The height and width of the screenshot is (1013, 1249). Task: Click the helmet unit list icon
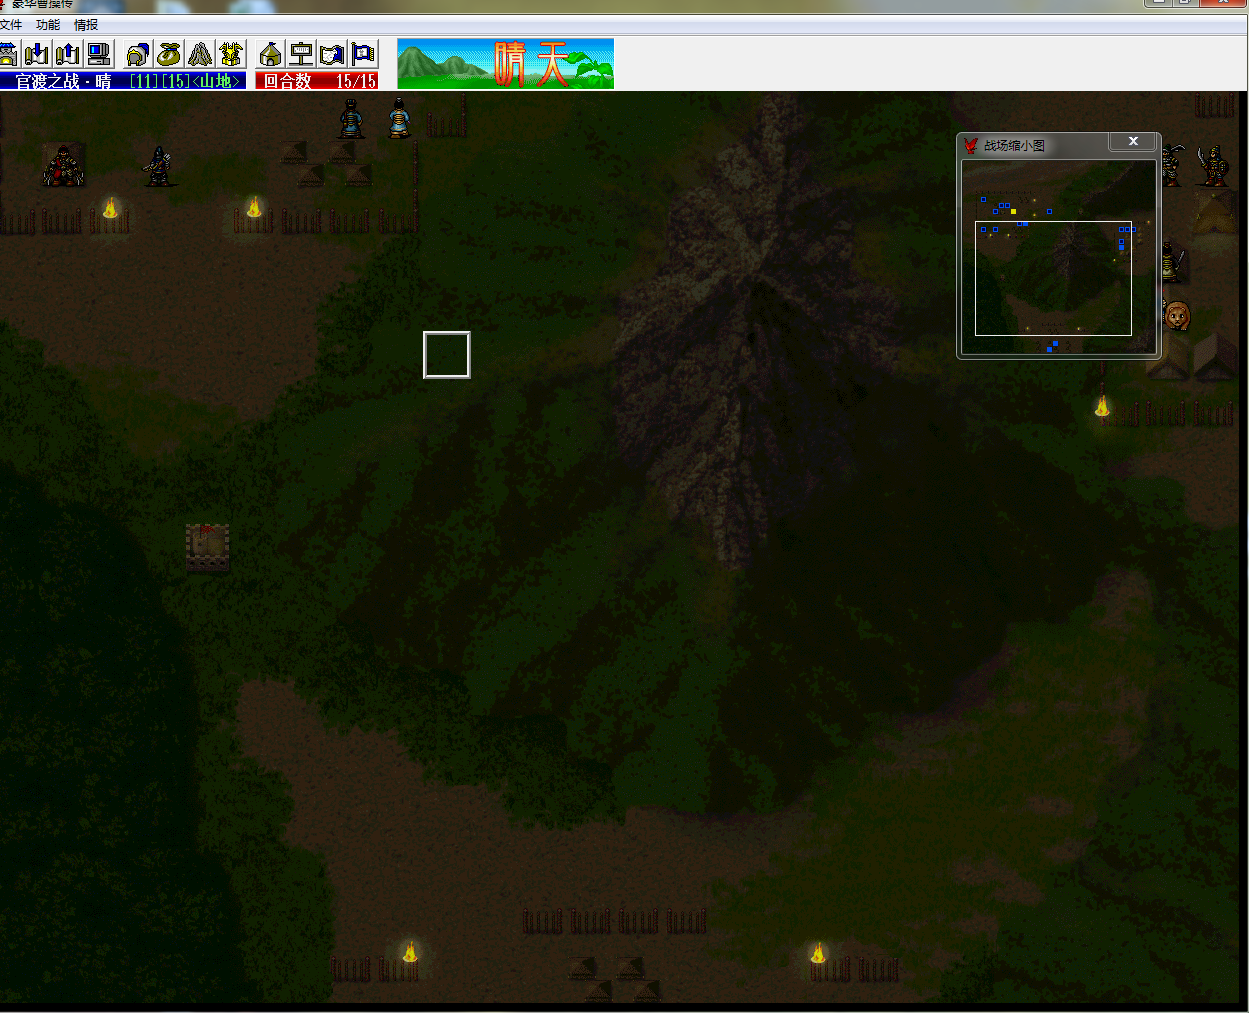coord(138,54)
